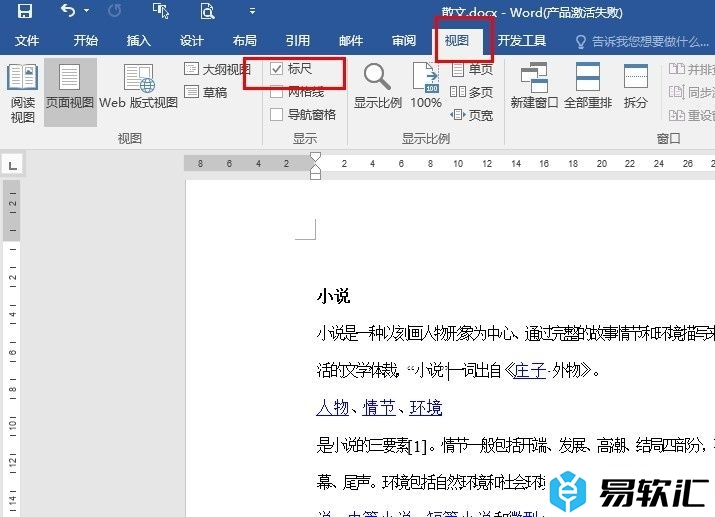
Task: Open the undo history dropdown arrow
Action: tap(86, 10)
